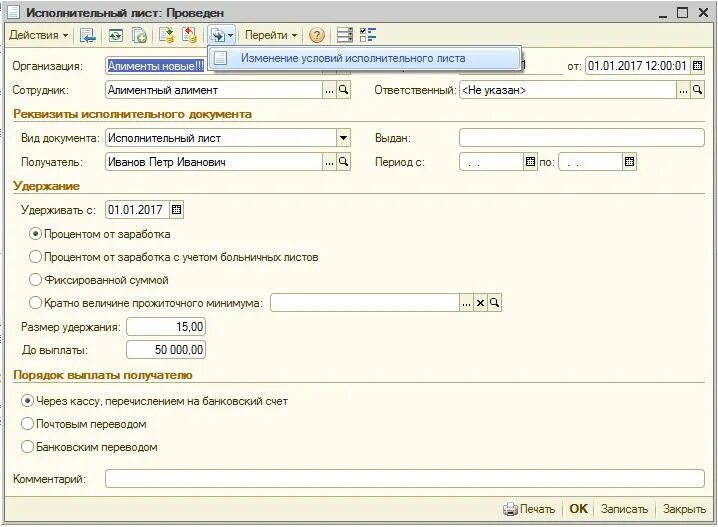Select Процентом от заработка с учетом больничных листов
718x527 pixels.
[x=174, y=257]
